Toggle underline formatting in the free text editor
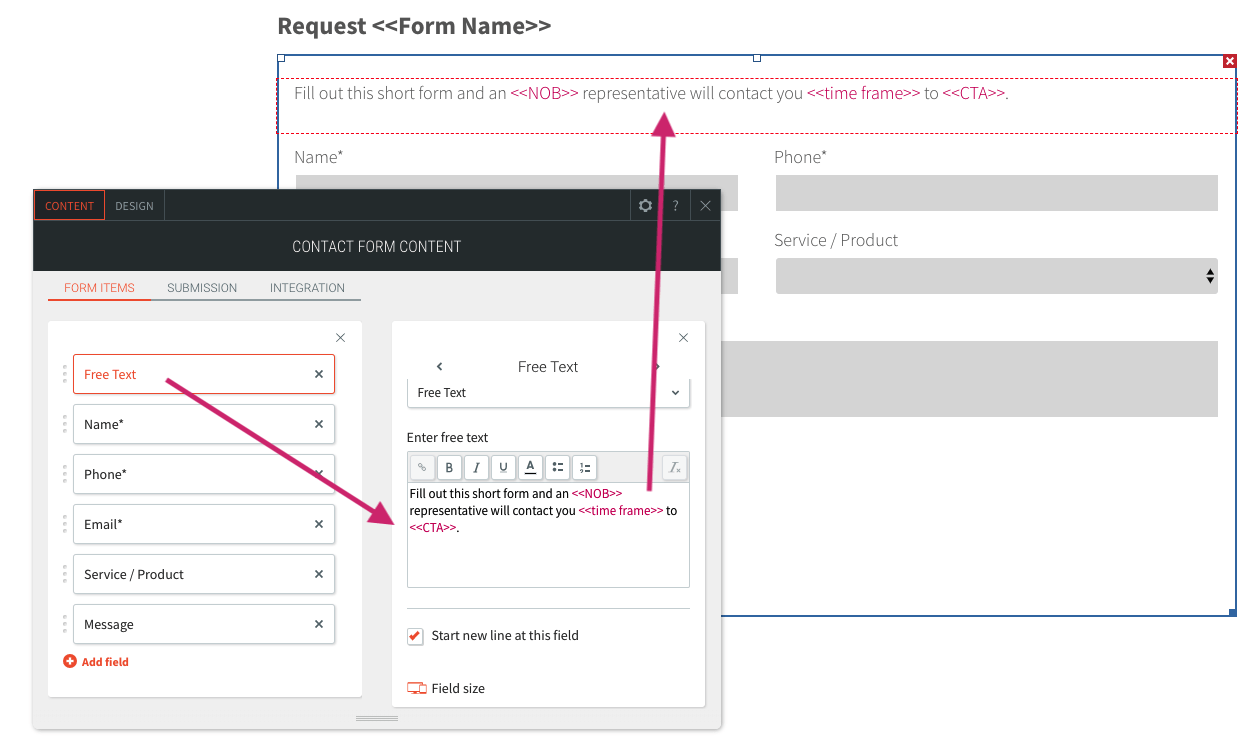1254x747 pixels. pos(503,467)
